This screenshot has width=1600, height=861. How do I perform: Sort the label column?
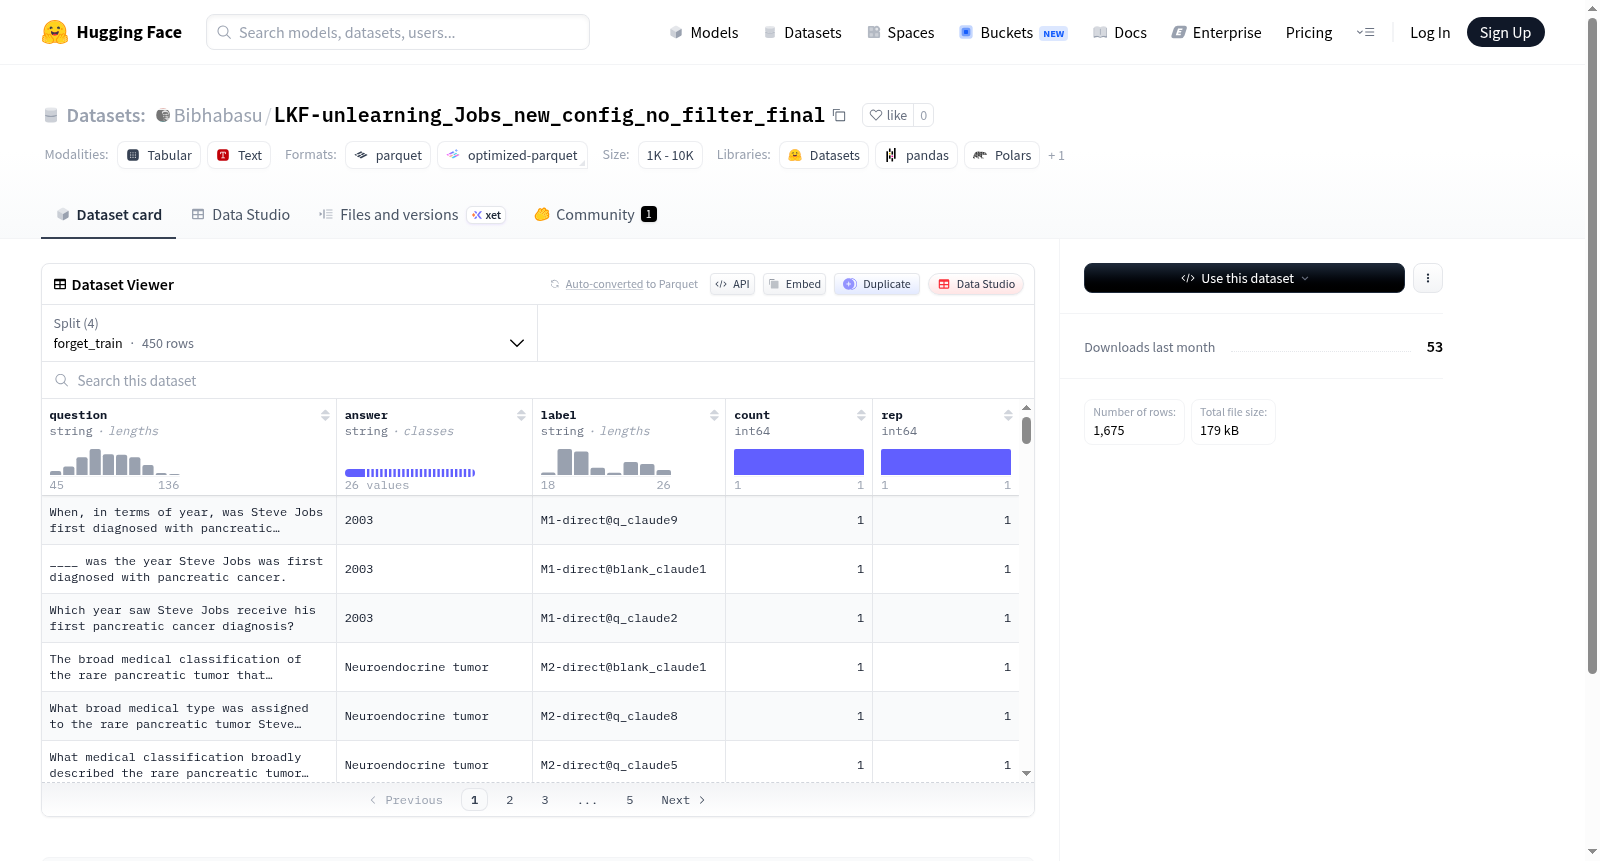[714, 415]
